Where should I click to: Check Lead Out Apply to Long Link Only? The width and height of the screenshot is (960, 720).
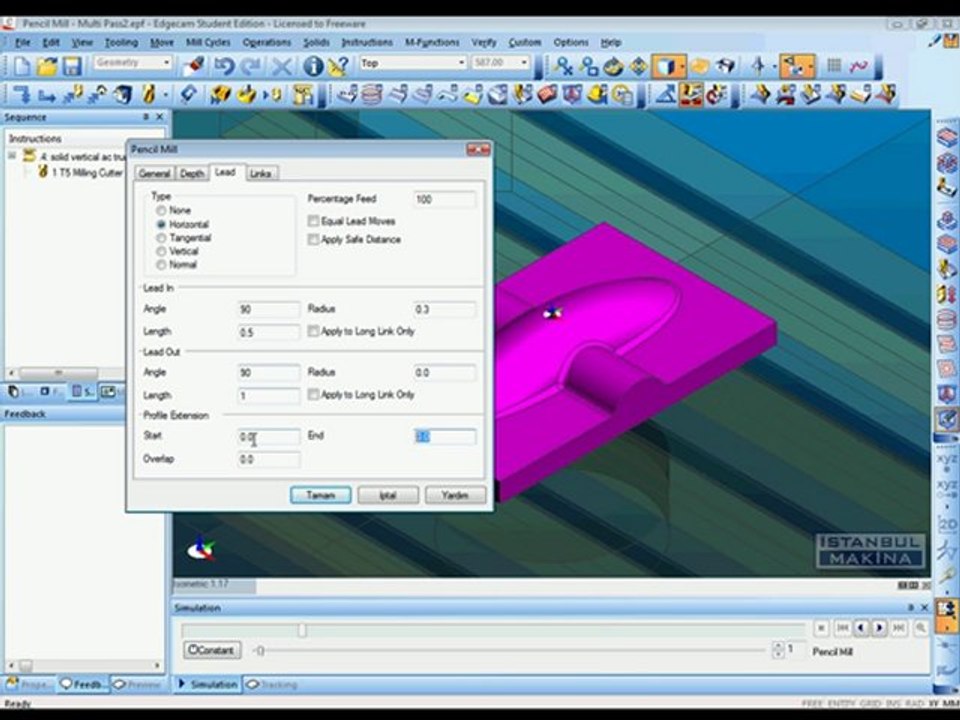point(313,394)
